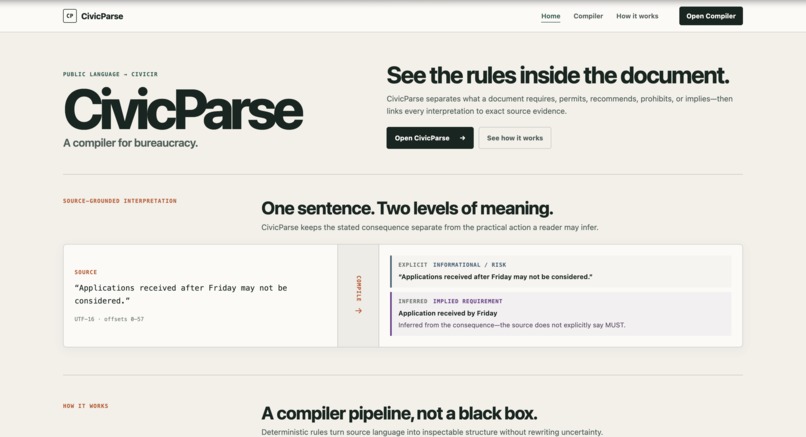
Task: Click the See how it works button
Action: pos(515,138)
